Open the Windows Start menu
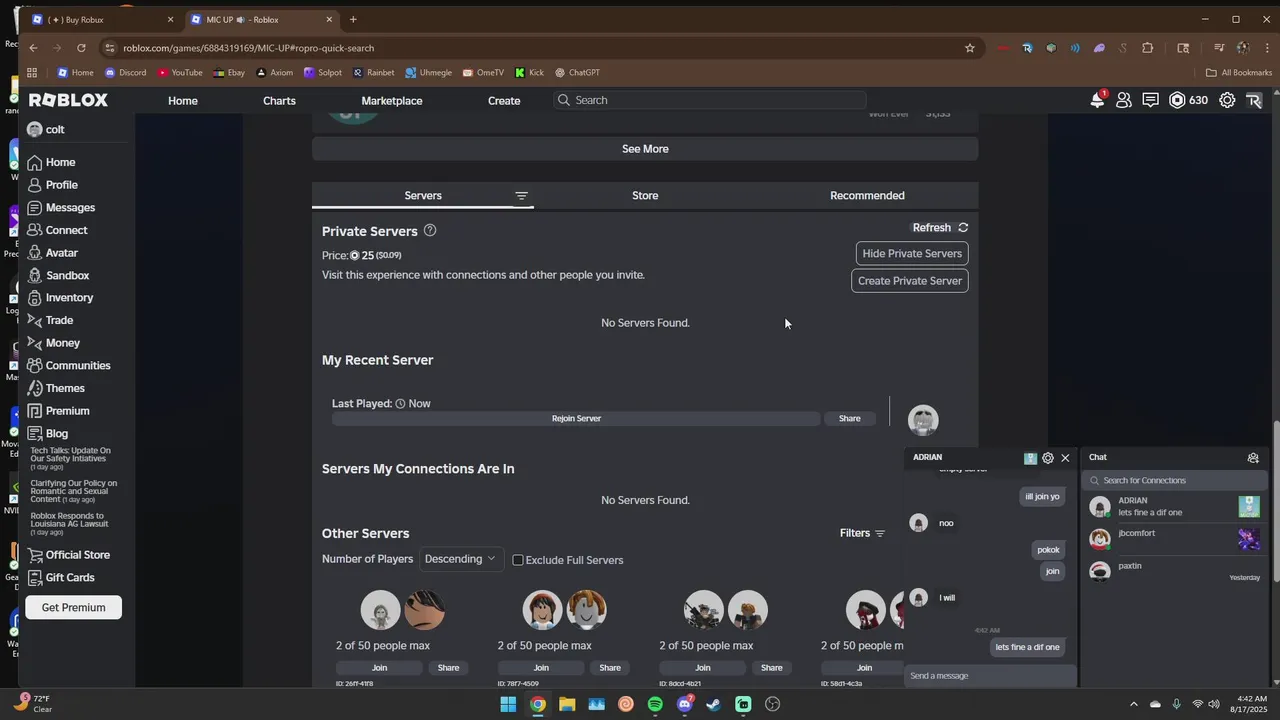Viewport: 1280px width, 720px height. point(508,704)
